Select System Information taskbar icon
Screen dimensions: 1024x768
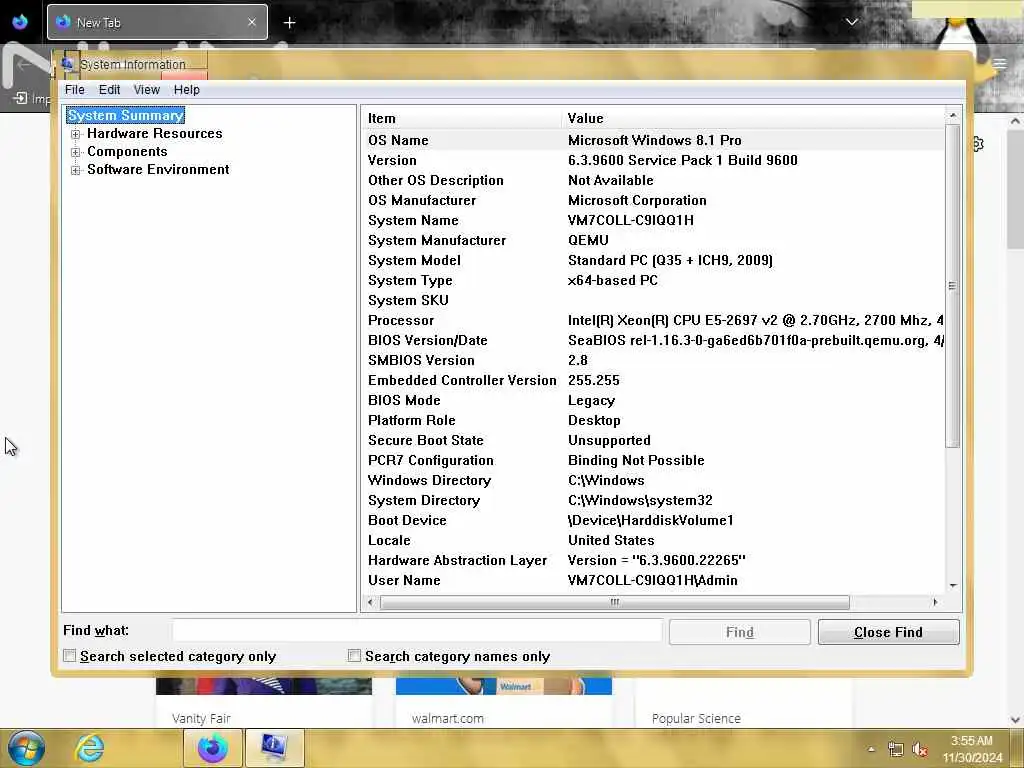274,748
